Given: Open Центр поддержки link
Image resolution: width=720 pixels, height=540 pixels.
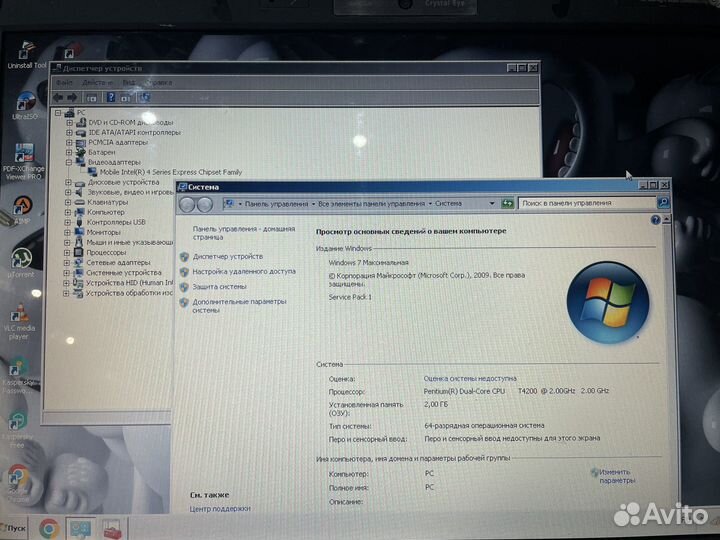Looking at the screenshot, I should click(x=220, y=509).
